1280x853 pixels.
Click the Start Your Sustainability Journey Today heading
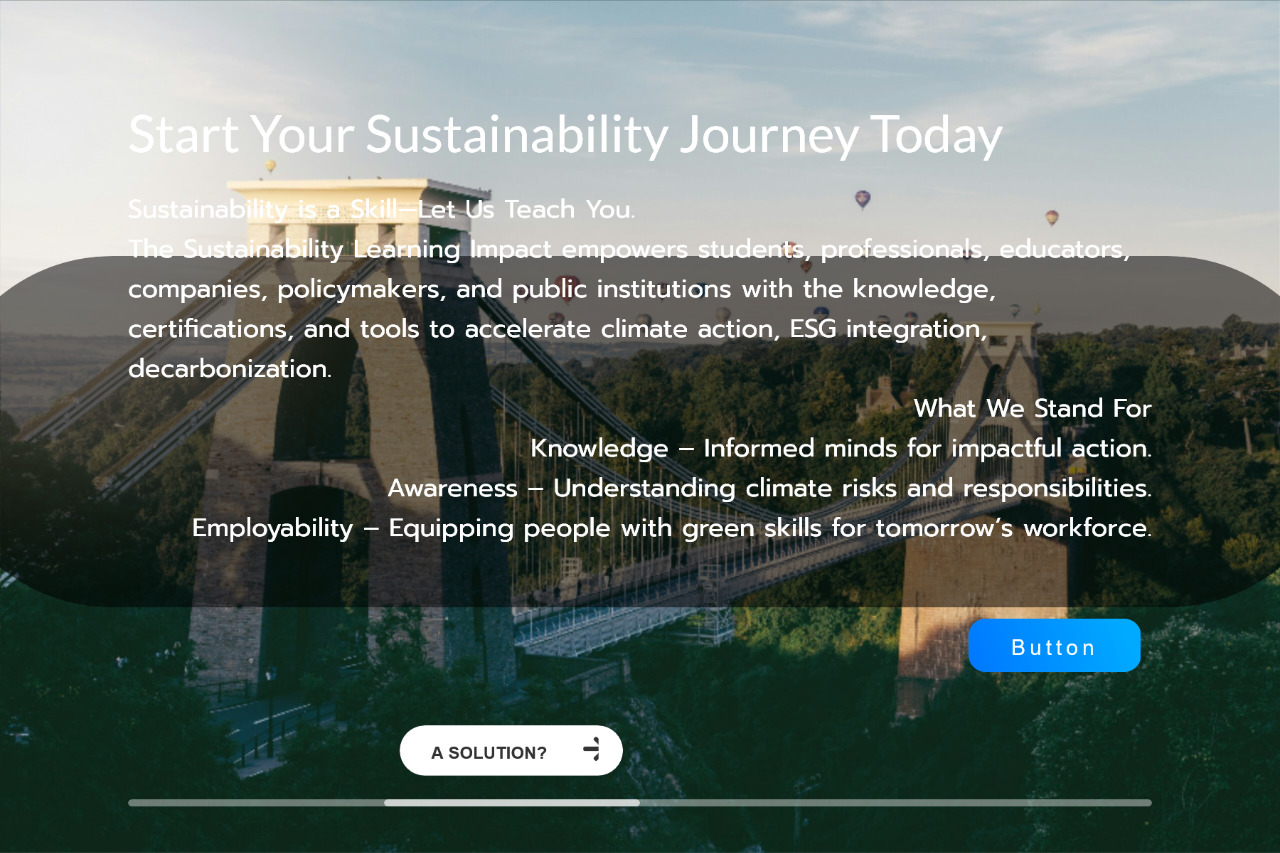[x=565, y=135]
